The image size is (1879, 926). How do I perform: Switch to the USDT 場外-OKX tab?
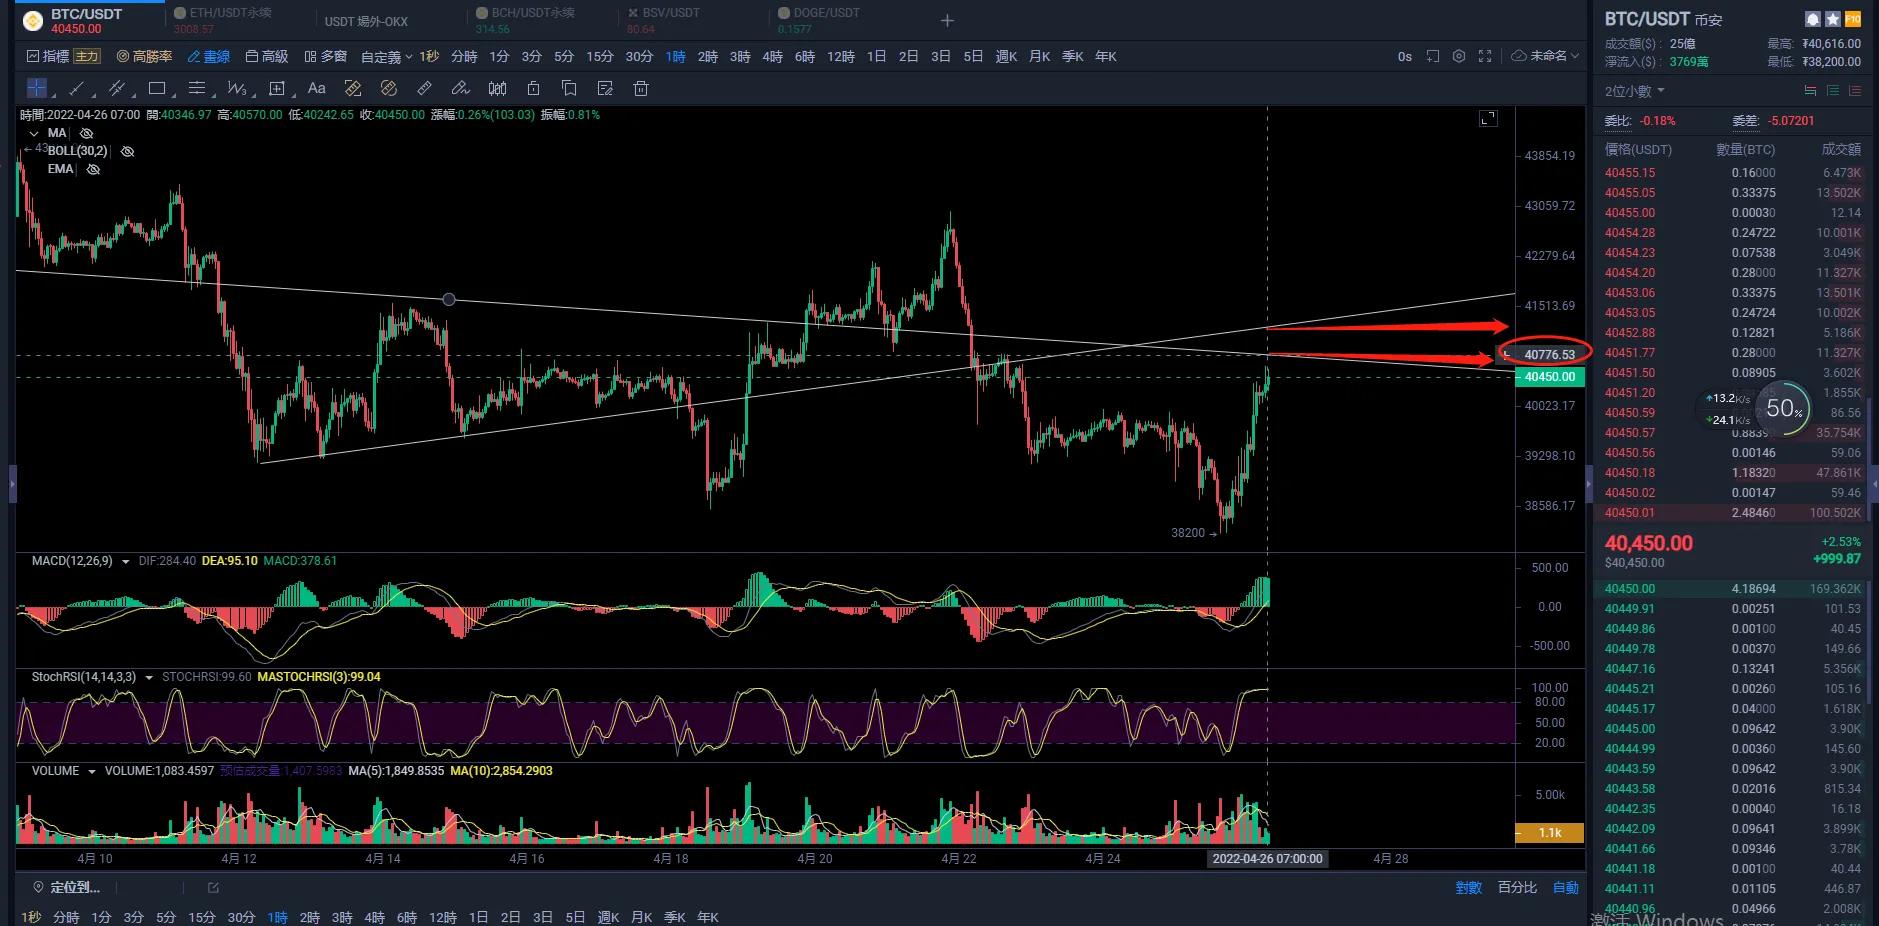[366, 21]
